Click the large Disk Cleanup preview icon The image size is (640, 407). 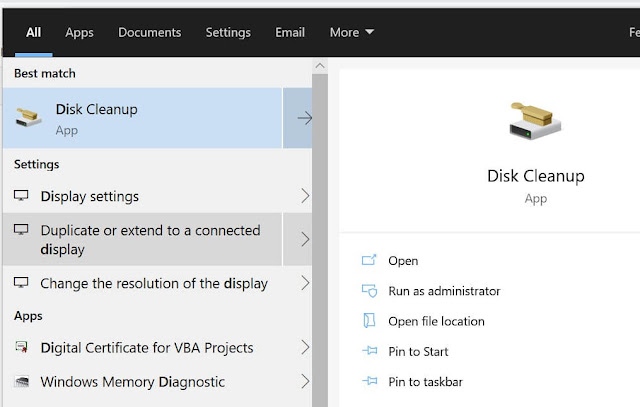(x=535, y=121)
